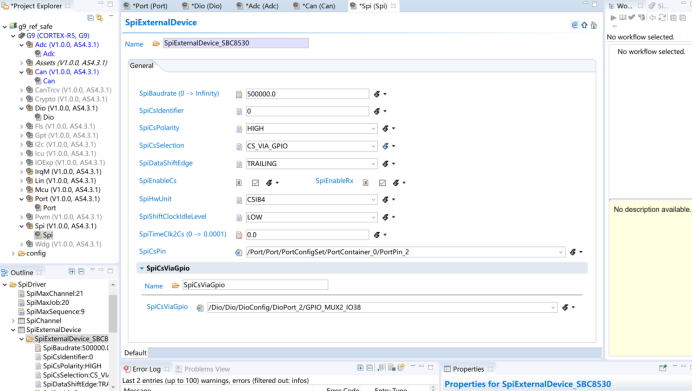
Task: Edit the SpiCsViaGpio Name field
Action: point(255,285)
